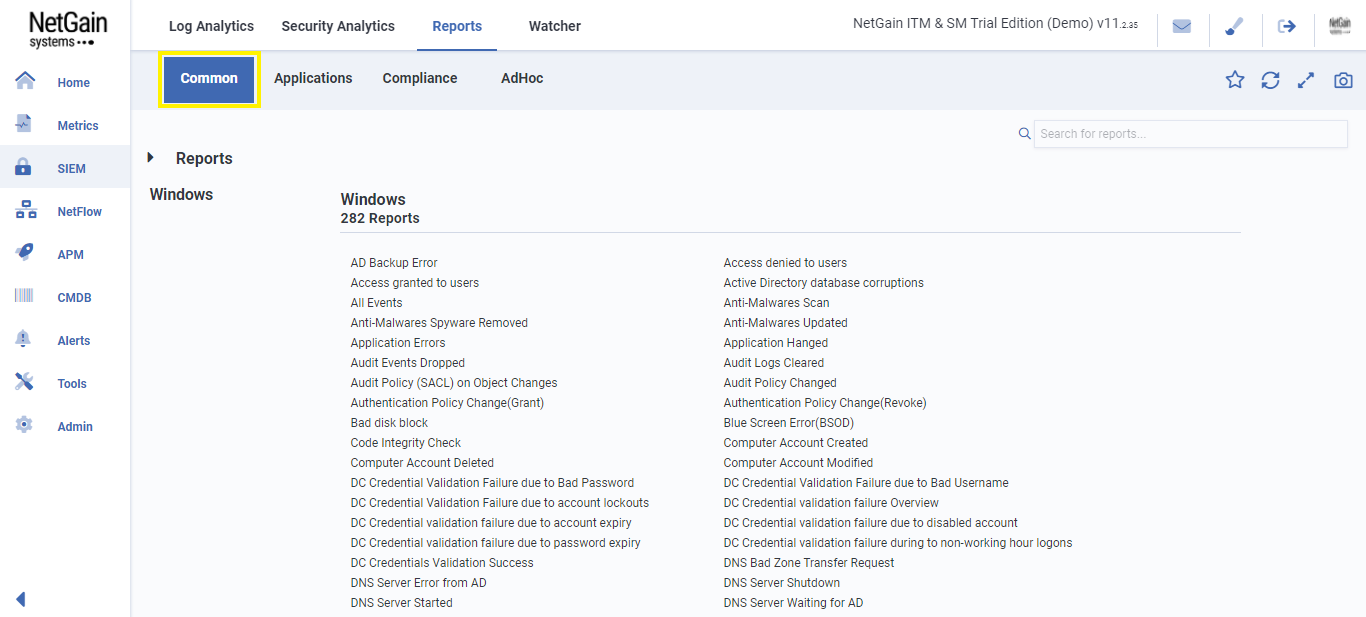Open Access granted to users report
The height and width of the screenshot is (617, 1366).
[x=415, y=283]
